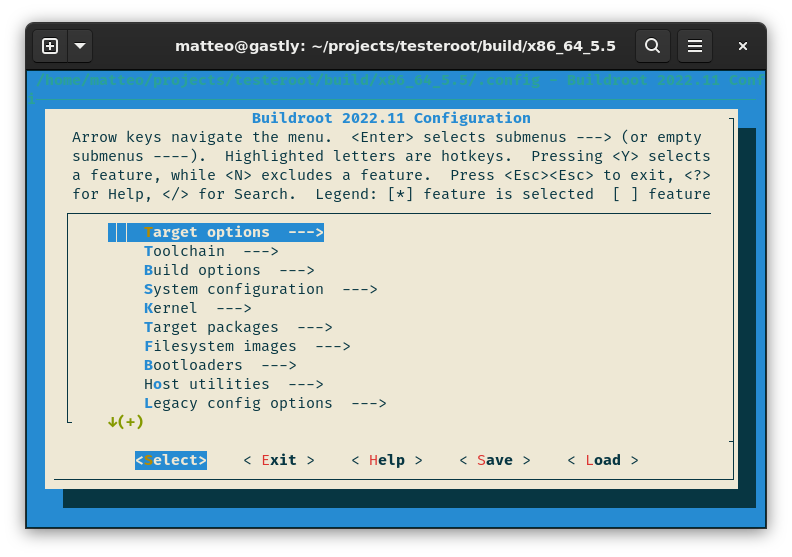792x557 pixels.
Task: Click the Exit button
Action: 279,460
